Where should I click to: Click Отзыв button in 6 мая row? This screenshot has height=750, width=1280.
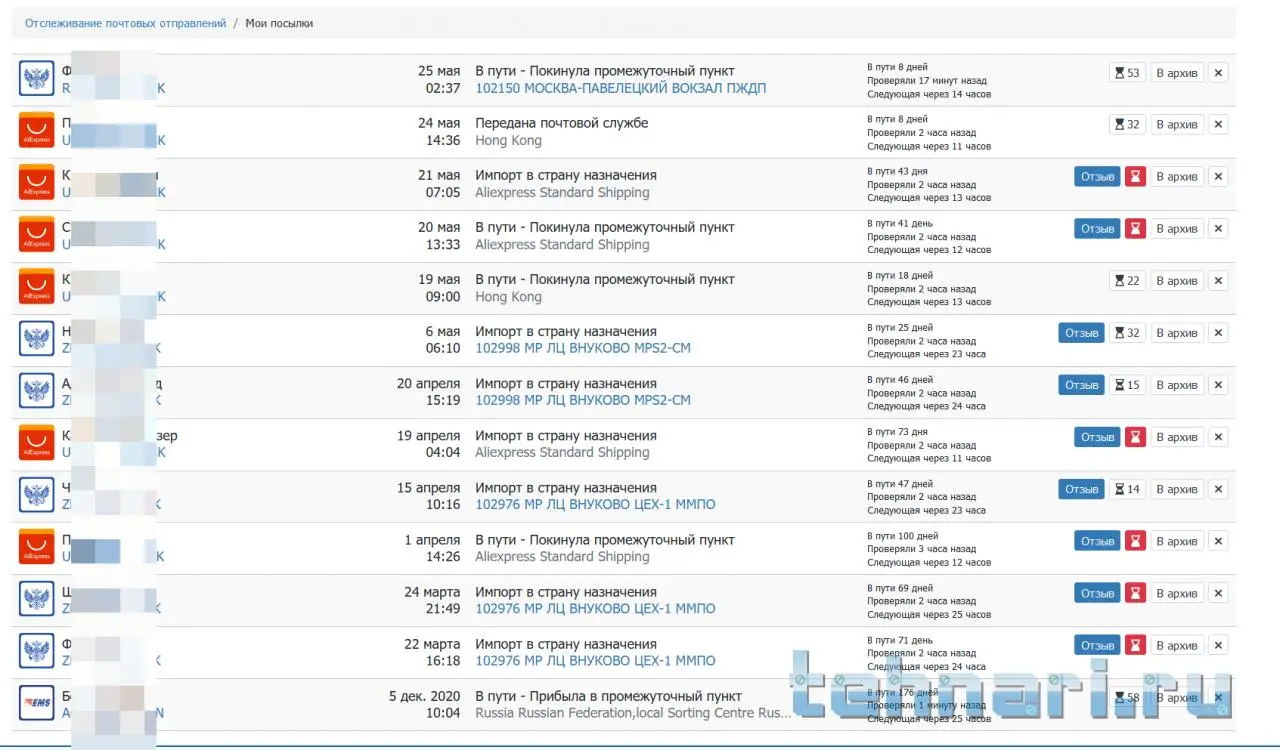(1082, 333)
